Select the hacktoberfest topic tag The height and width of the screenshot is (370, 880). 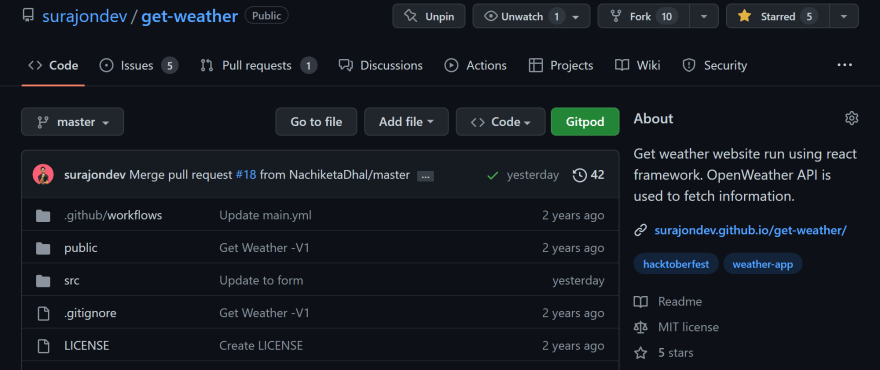[x=676, y=264]
